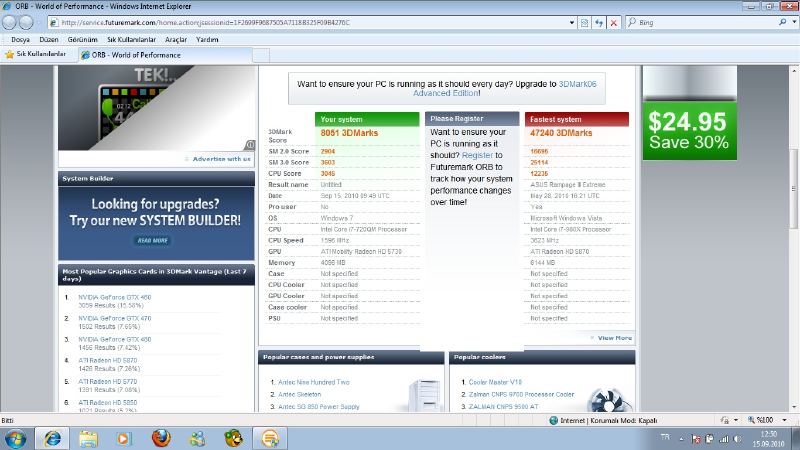The width and height of the screenshot is (800, 450).
Task: Open the ATI Radeon HD 5870 link
Action: [x=107, y=360]
